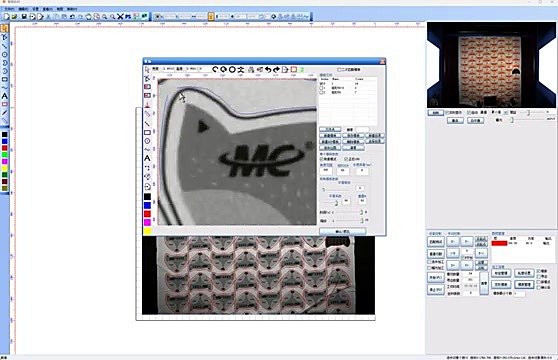Click the Save disk icon in main toolbar

click(x=24, y=16)
